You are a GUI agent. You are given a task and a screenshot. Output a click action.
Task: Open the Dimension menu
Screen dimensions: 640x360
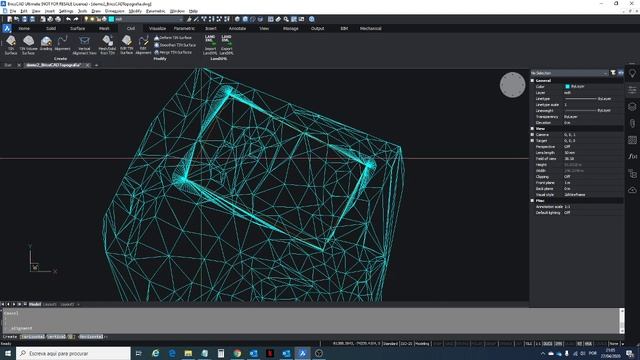click(x=115, y=11)
